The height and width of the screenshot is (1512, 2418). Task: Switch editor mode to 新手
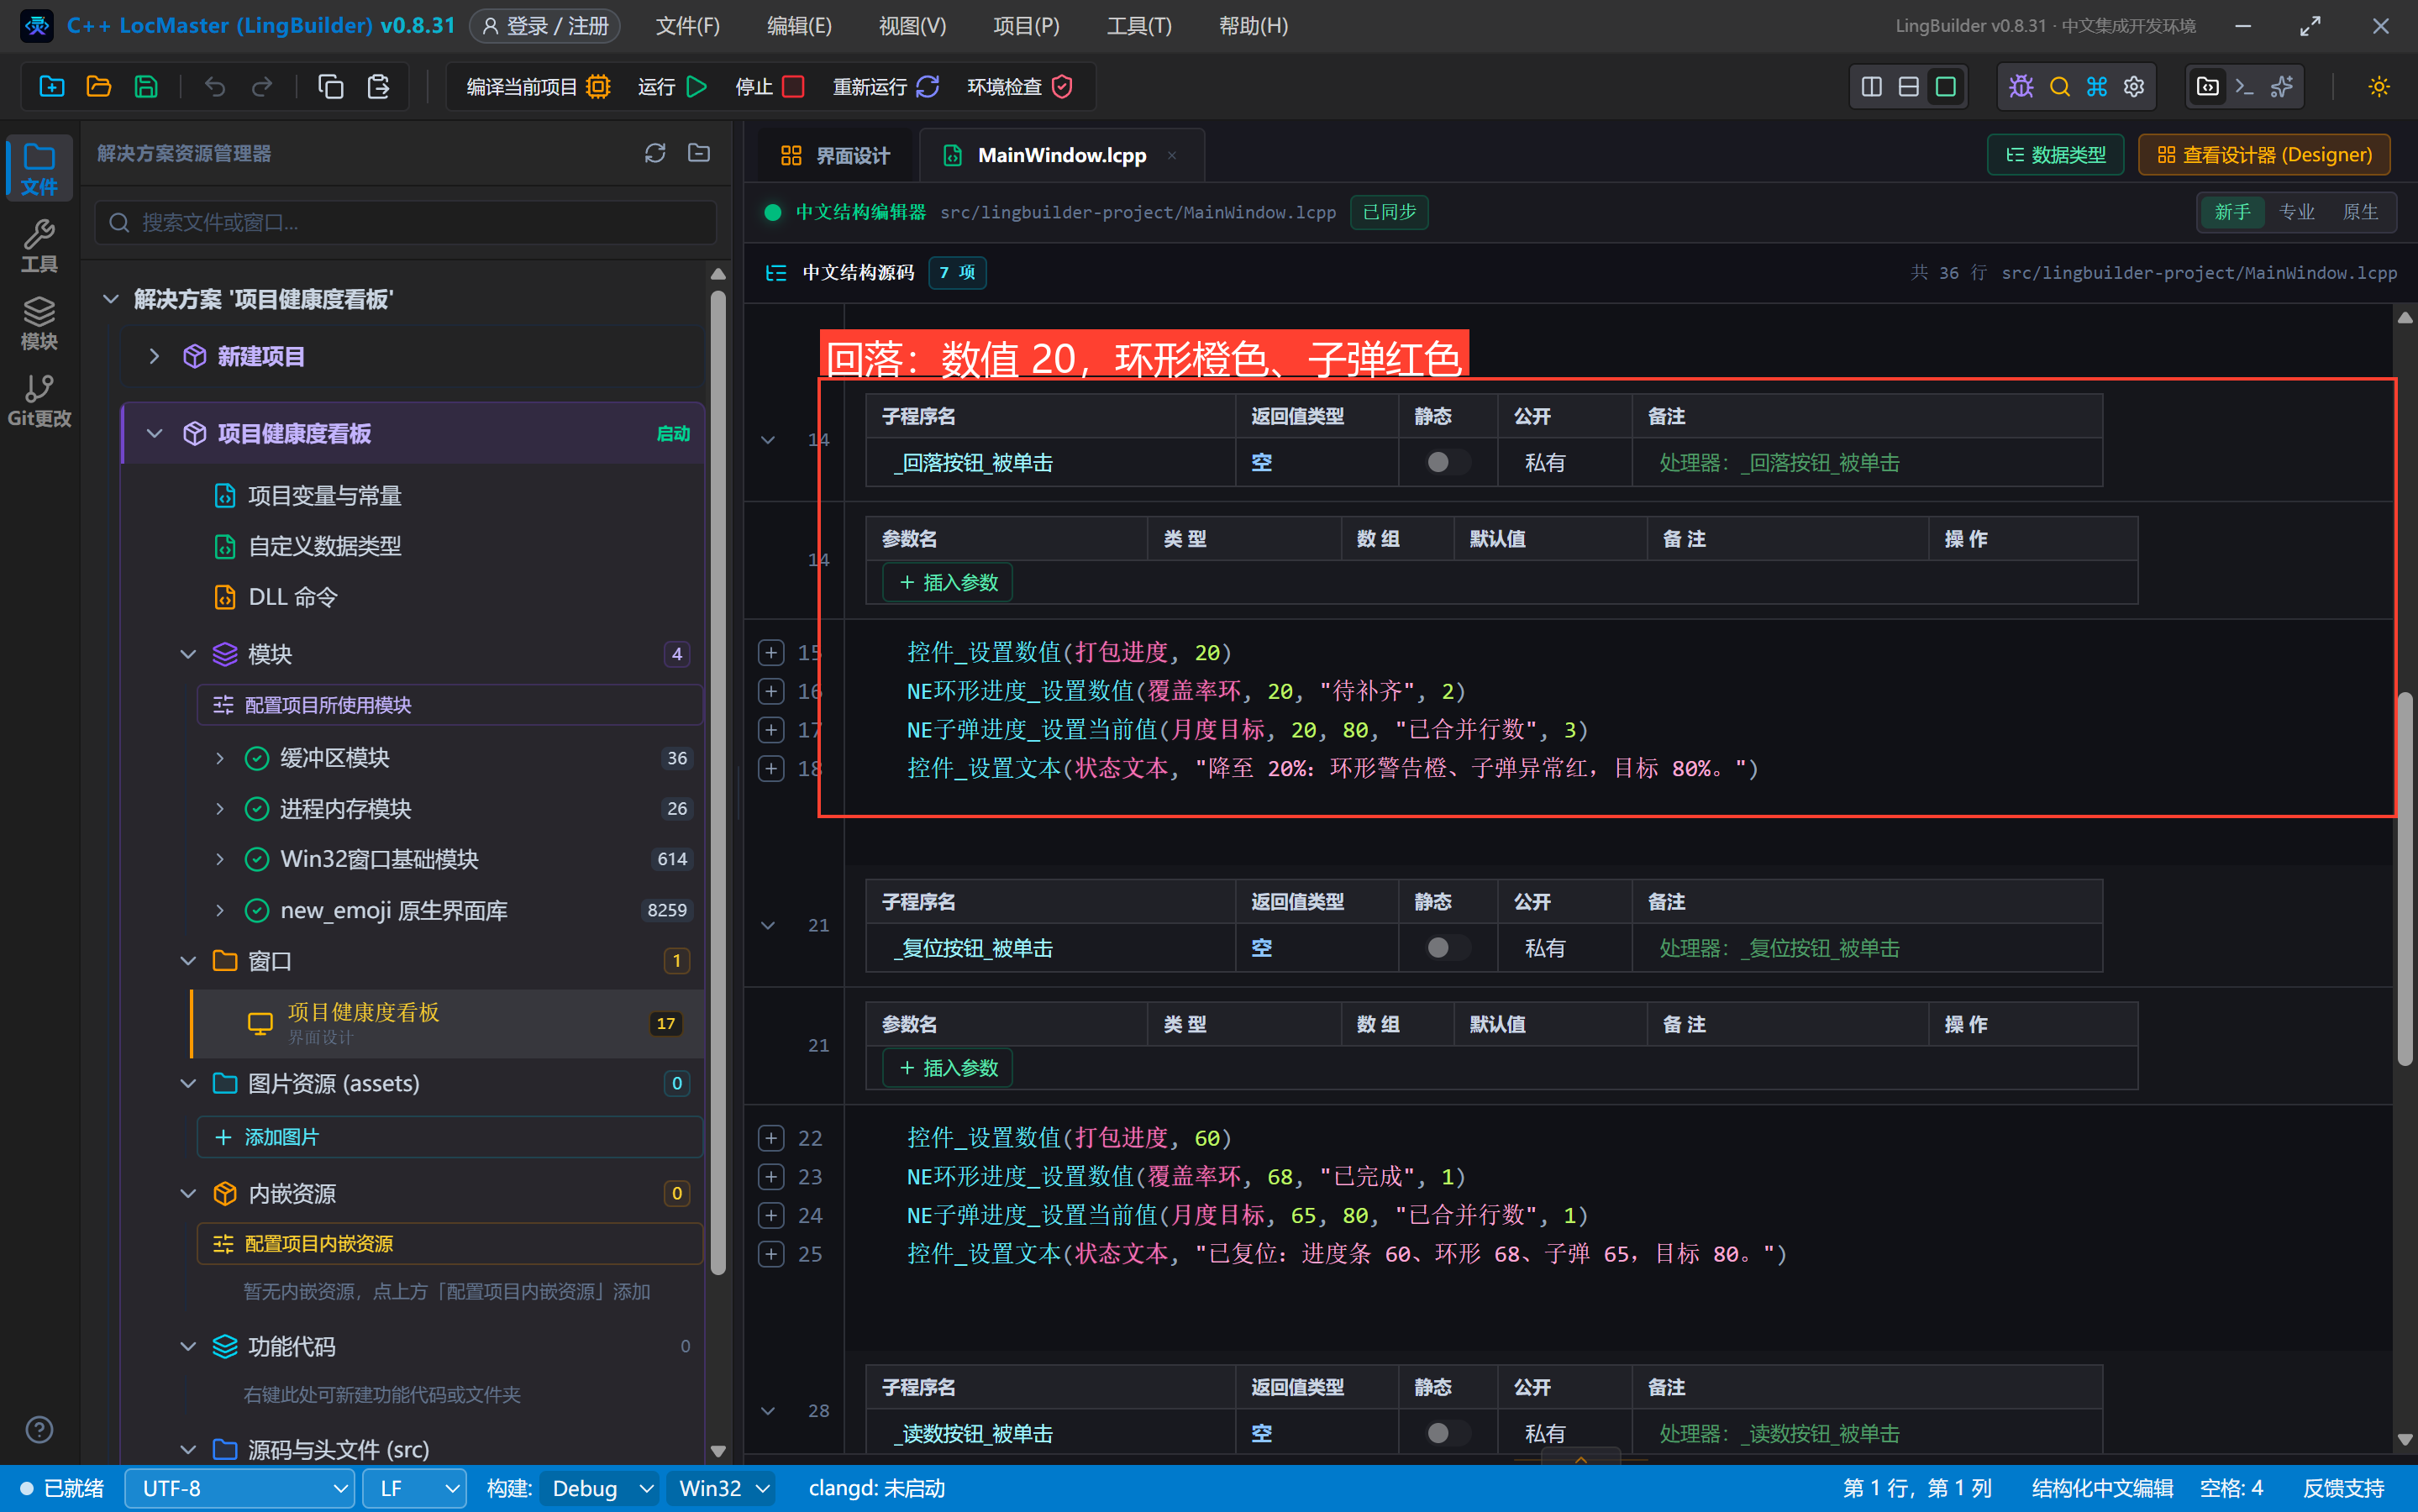pos(2232,212)
